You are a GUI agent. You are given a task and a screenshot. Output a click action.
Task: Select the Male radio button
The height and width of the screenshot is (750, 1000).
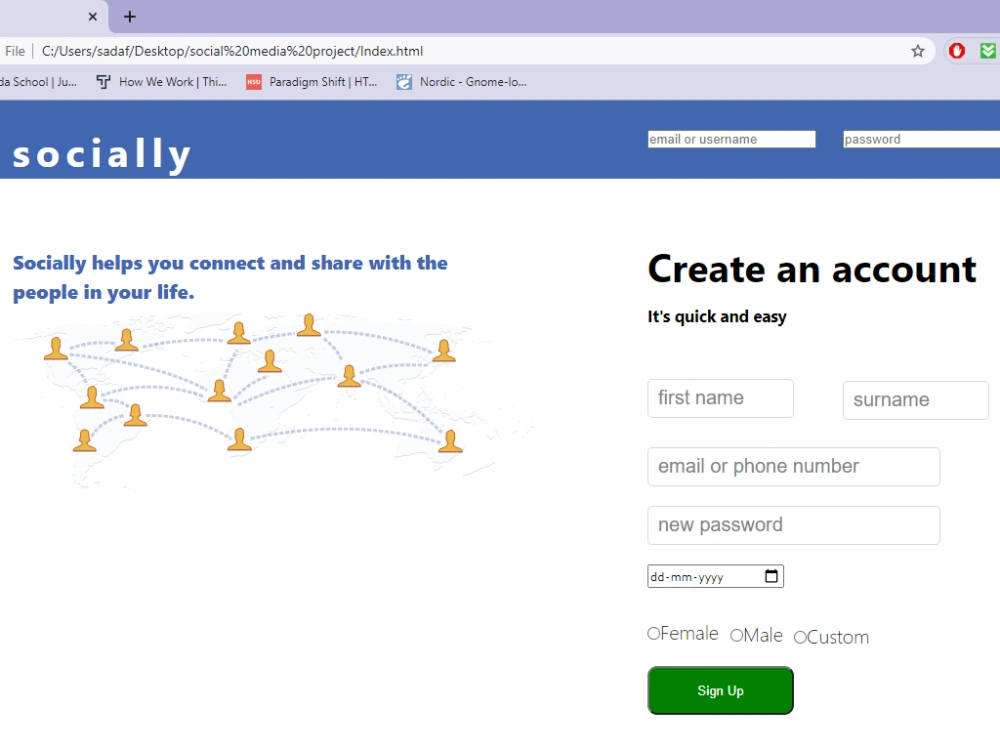pyautogui.click(x=737, y=635)
